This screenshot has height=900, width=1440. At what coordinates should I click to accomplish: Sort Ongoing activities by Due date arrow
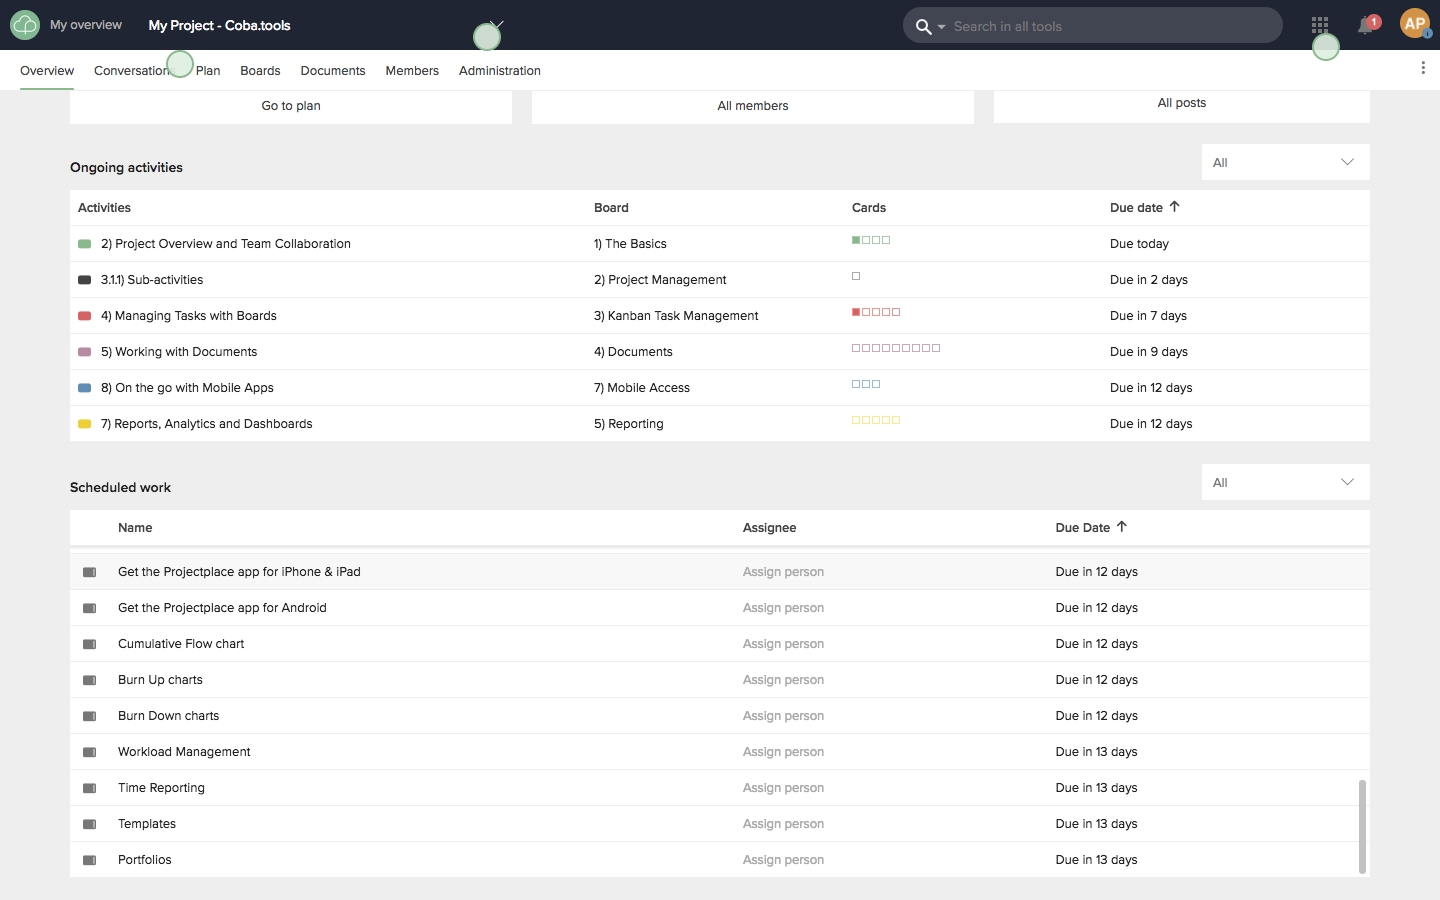pyautogui.click(x=1174, y=207)
